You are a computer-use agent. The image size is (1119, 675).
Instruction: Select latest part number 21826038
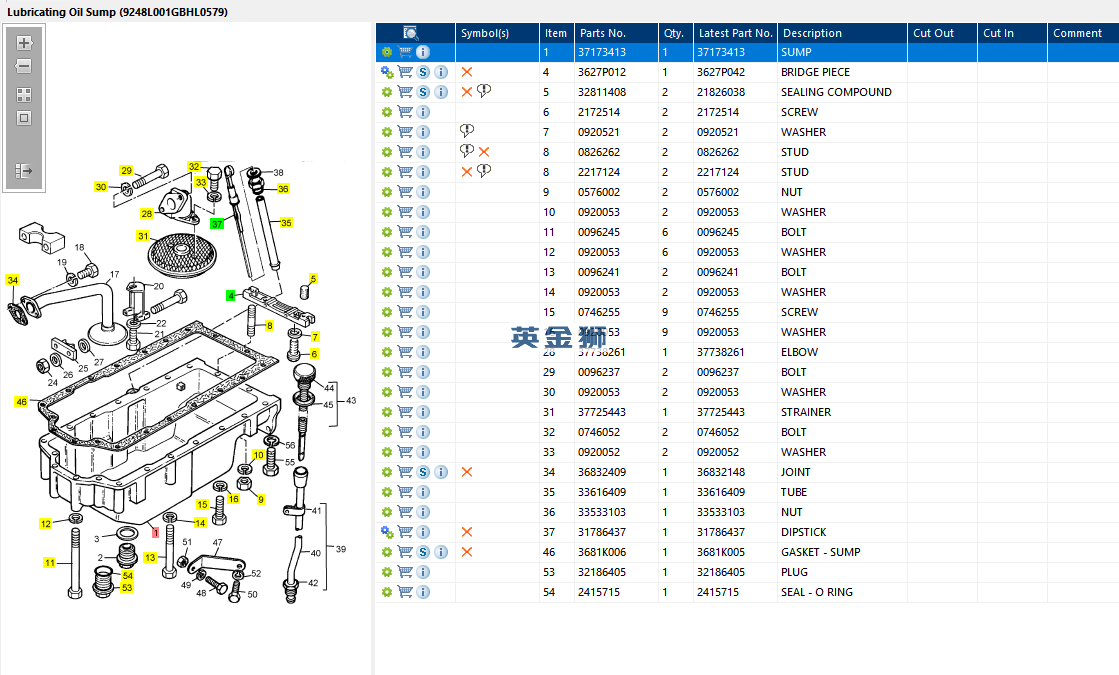[735, 92]
